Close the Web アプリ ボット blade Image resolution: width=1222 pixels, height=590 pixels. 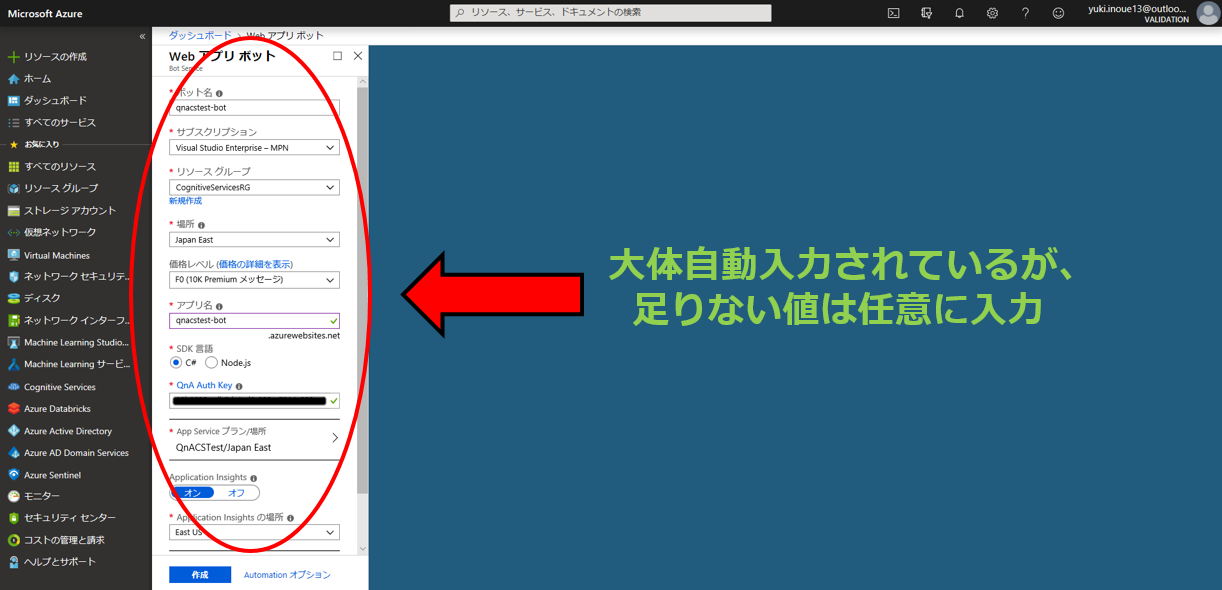coord(358,56)
